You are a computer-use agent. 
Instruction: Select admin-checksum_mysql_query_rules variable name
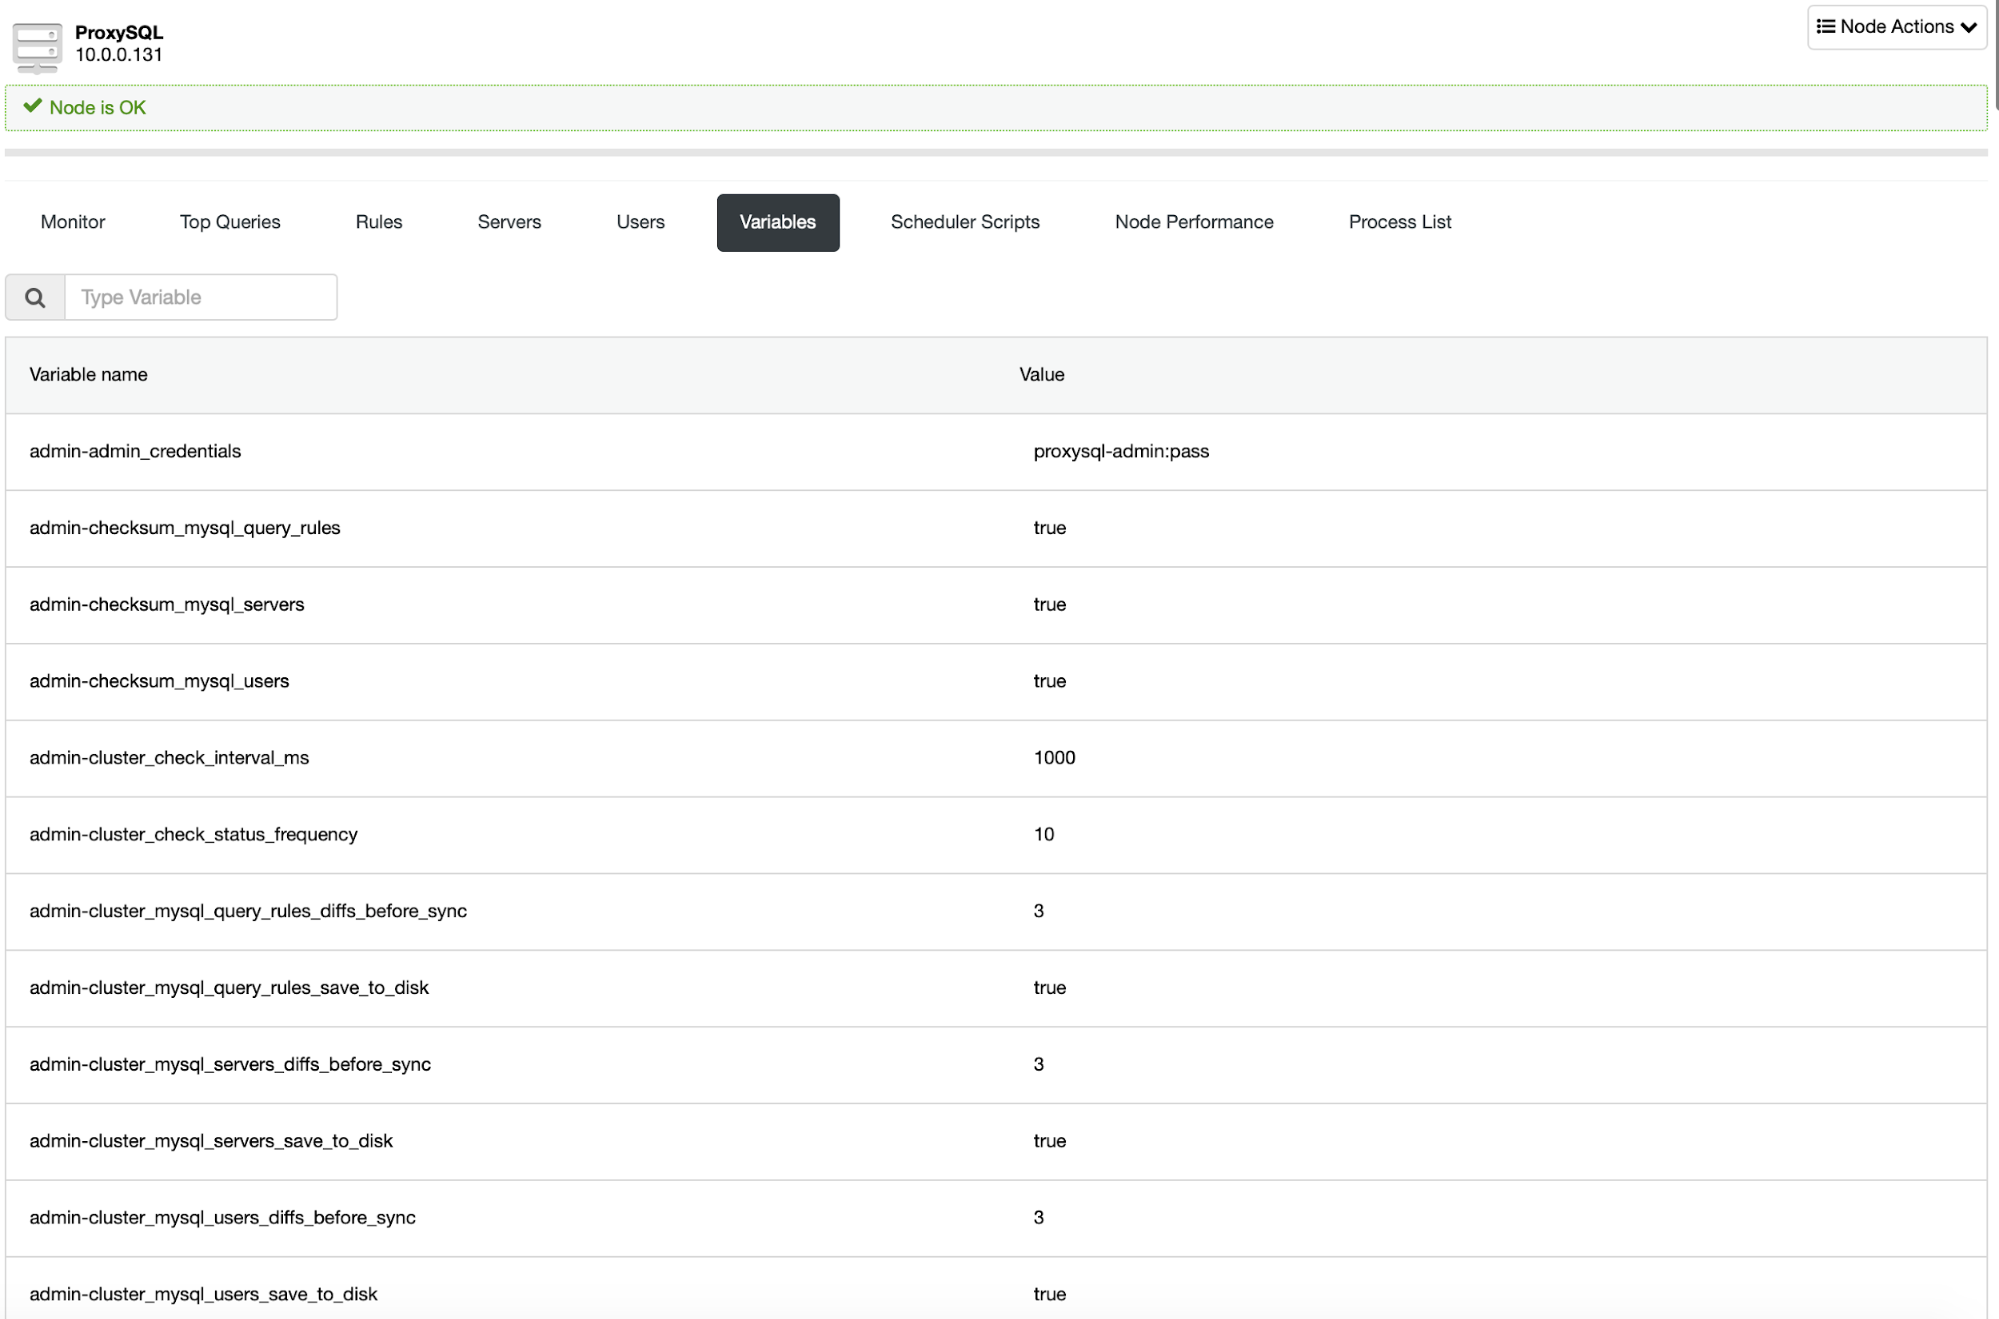(x=185, y=528)
